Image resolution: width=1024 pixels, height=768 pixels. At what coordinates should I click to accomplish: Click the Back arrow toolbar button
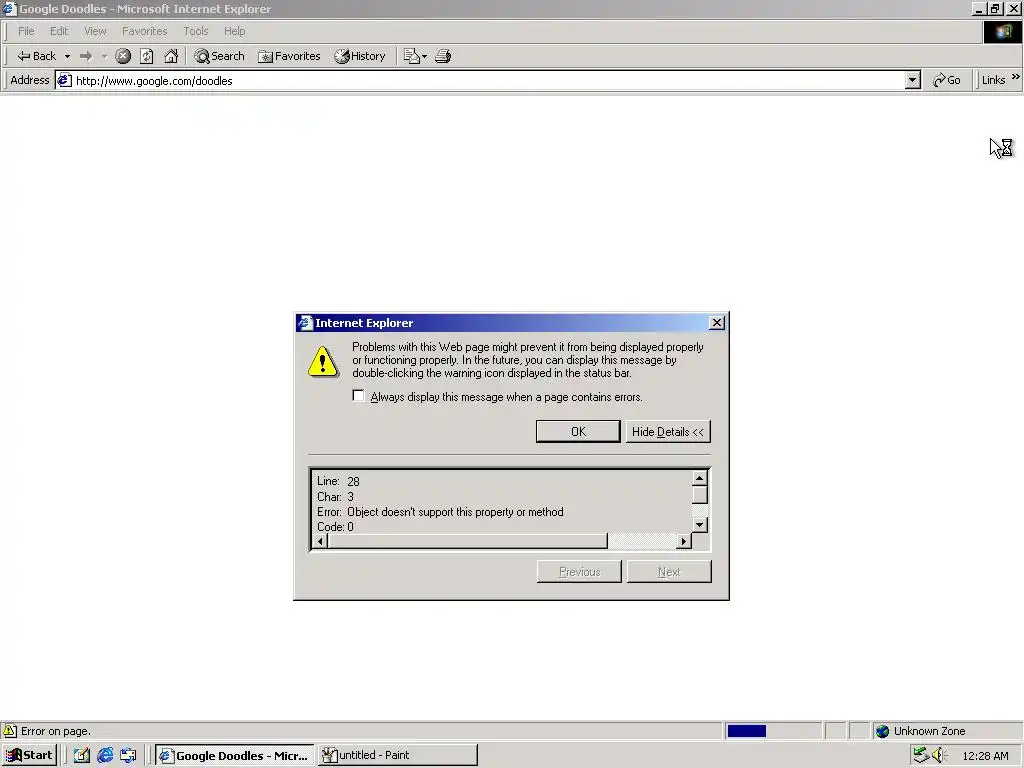pos(36,56)
